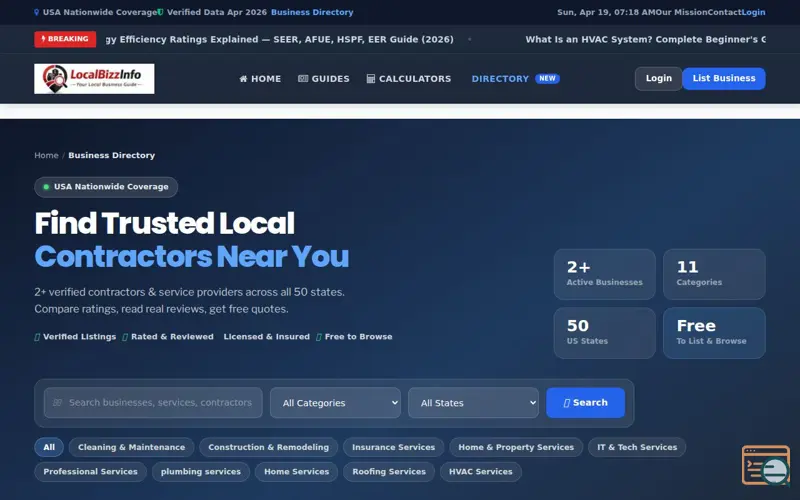This screenshot has height=500, width=800.
Task: Click the Login button in the navigation bar
Action: pyautogui.click(x=658, y=79)
